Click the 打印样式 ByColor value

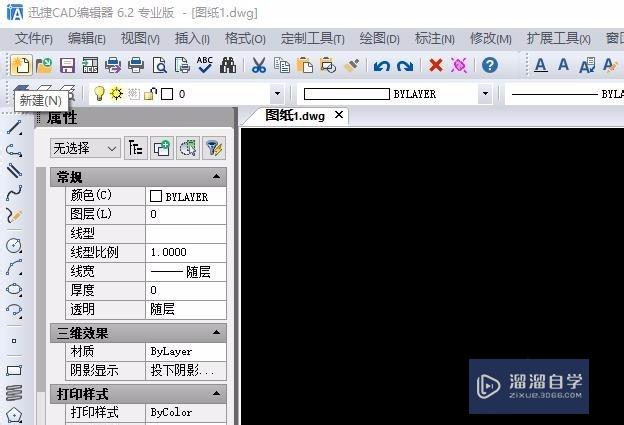(186, 412)
